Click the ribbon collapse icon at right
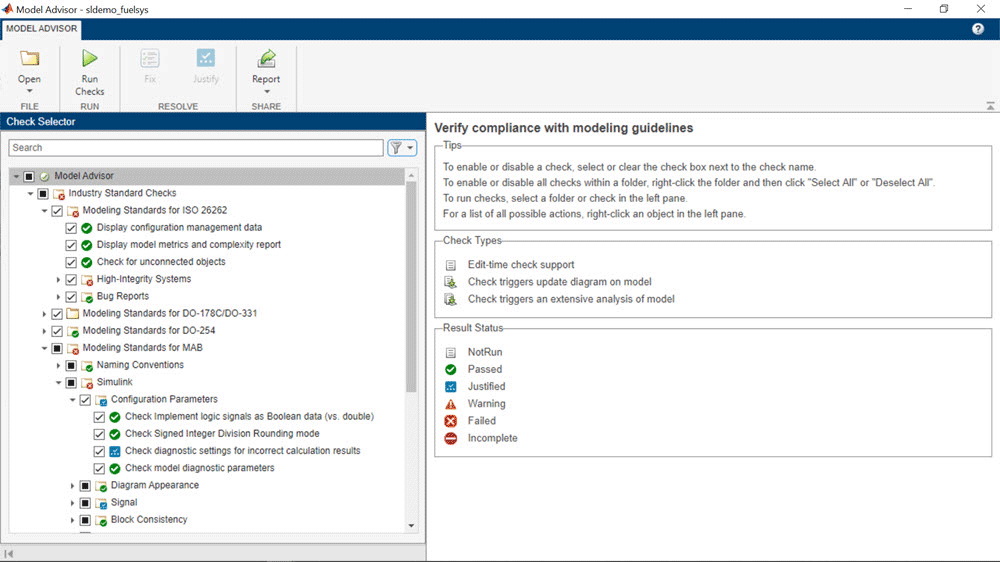This screenshot has width=1000, height=562. 990,105
